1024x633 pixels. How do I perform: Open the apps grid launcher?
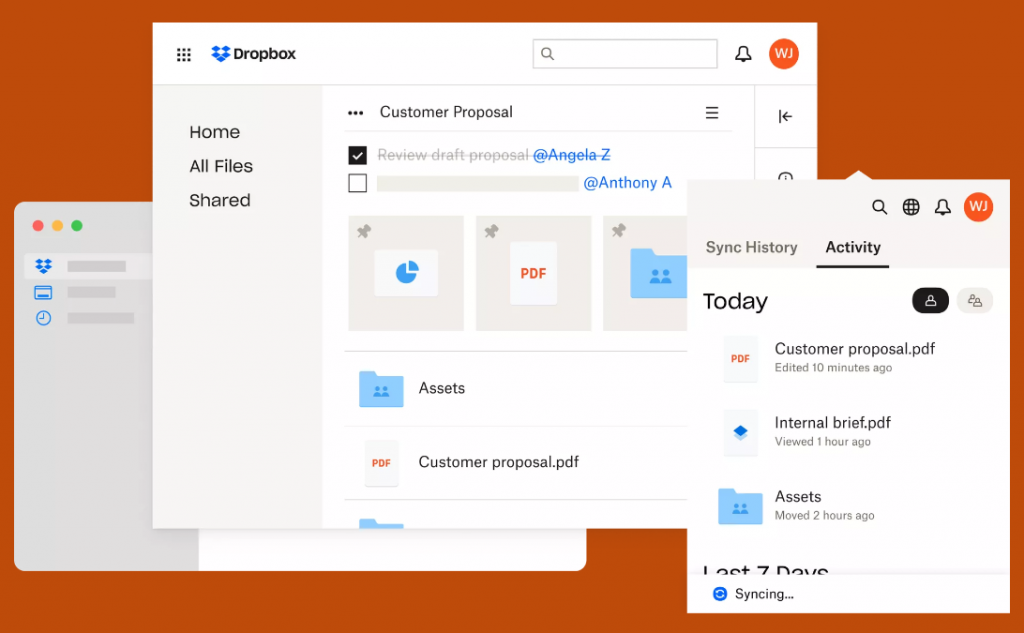coord(183,54)
